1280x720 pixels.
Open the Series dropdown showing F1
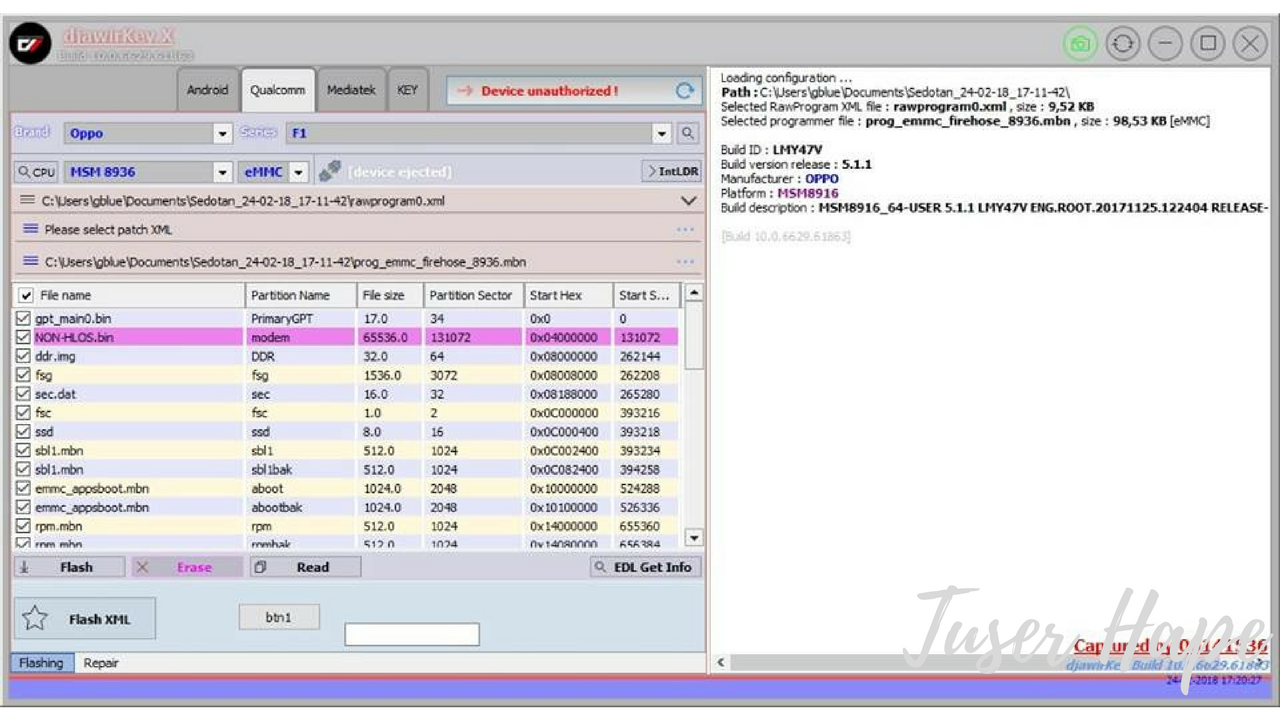(662, 133)
